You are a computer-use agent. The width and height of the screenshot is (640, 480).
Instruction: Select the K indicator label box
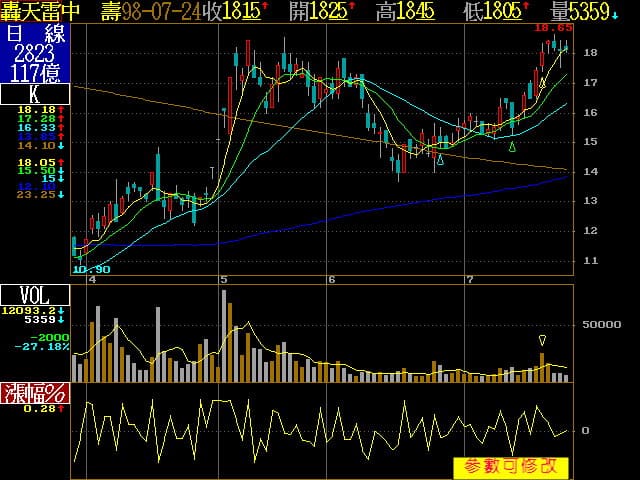pyautogui.click(x=35, y=95)
